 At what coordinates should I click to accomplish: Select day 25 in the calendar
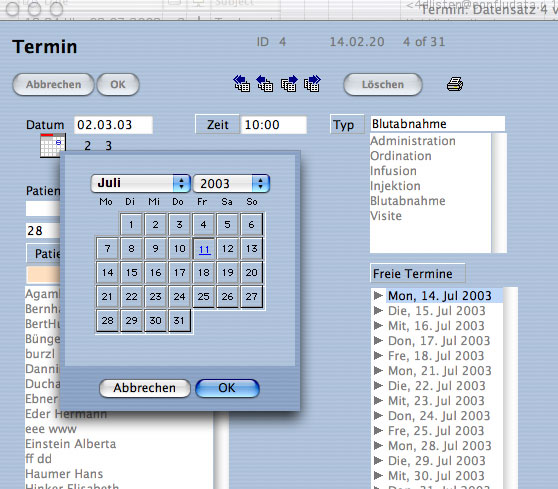pos(204,296)
